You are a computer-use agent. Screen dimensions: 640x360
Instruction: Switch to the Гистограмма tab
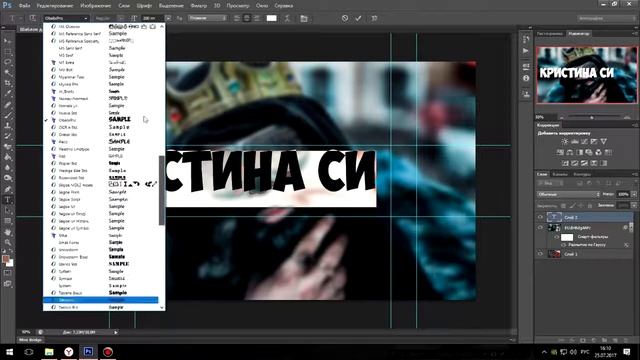[x=550, y=33]
